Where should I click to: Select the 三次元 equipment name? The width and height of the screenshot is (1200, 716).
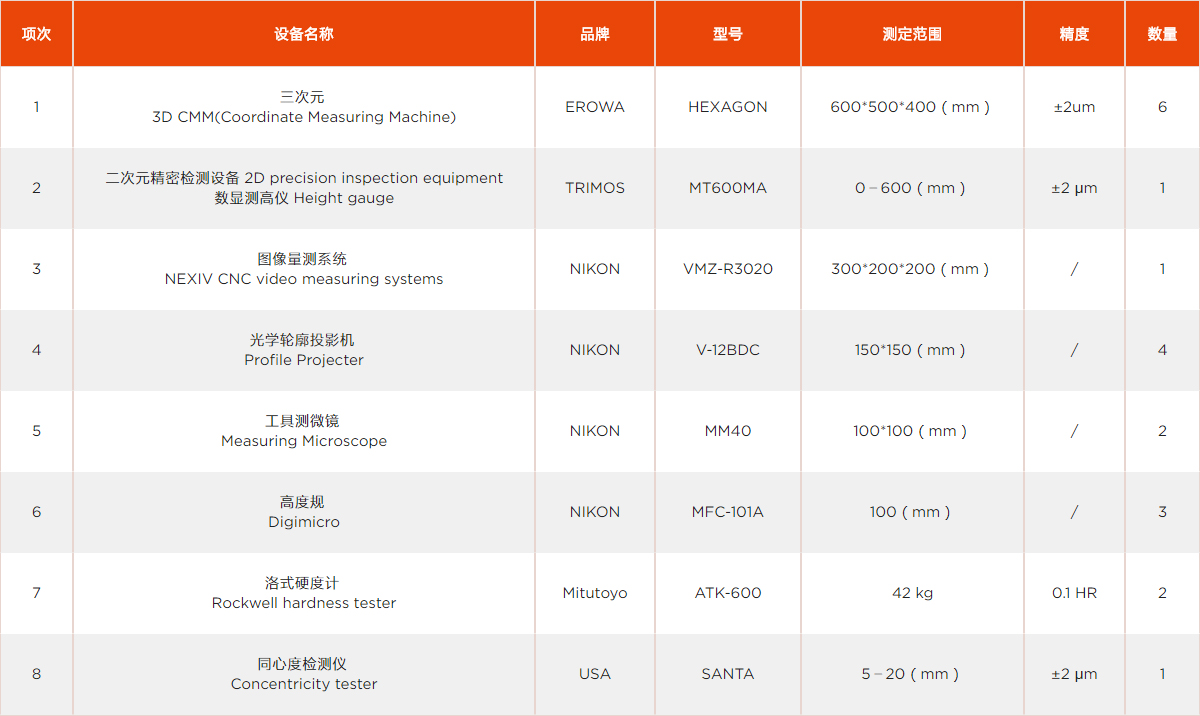click(303, 97)
